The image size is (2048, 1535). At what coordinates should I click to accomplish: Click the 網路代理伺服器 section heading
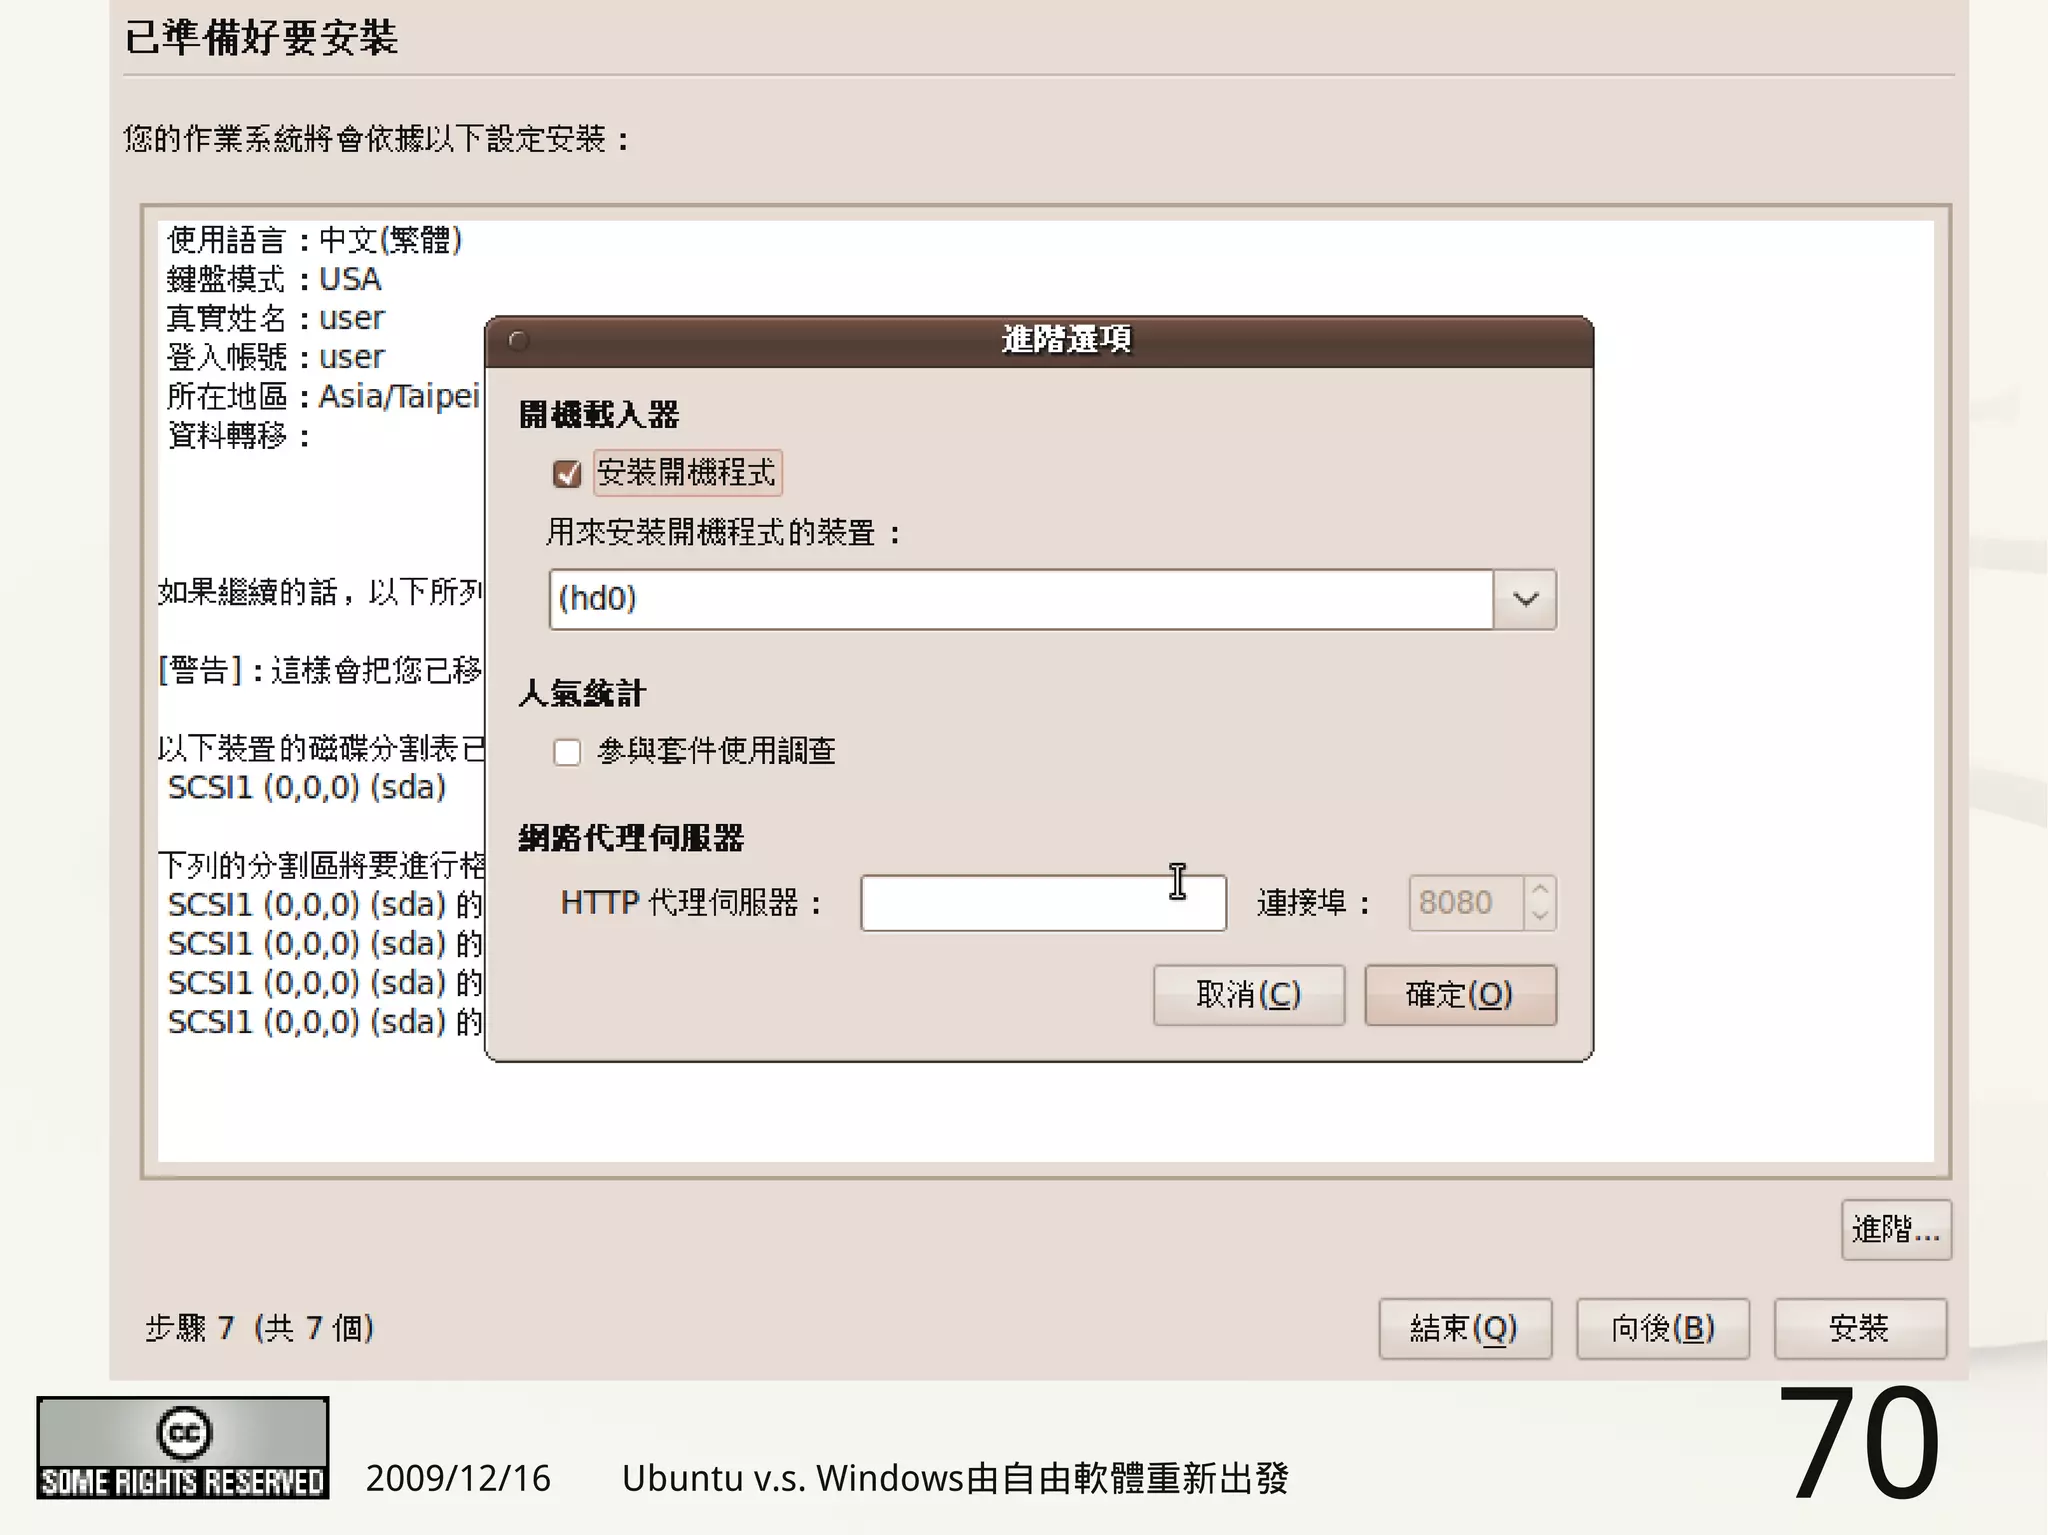[631, 838]
